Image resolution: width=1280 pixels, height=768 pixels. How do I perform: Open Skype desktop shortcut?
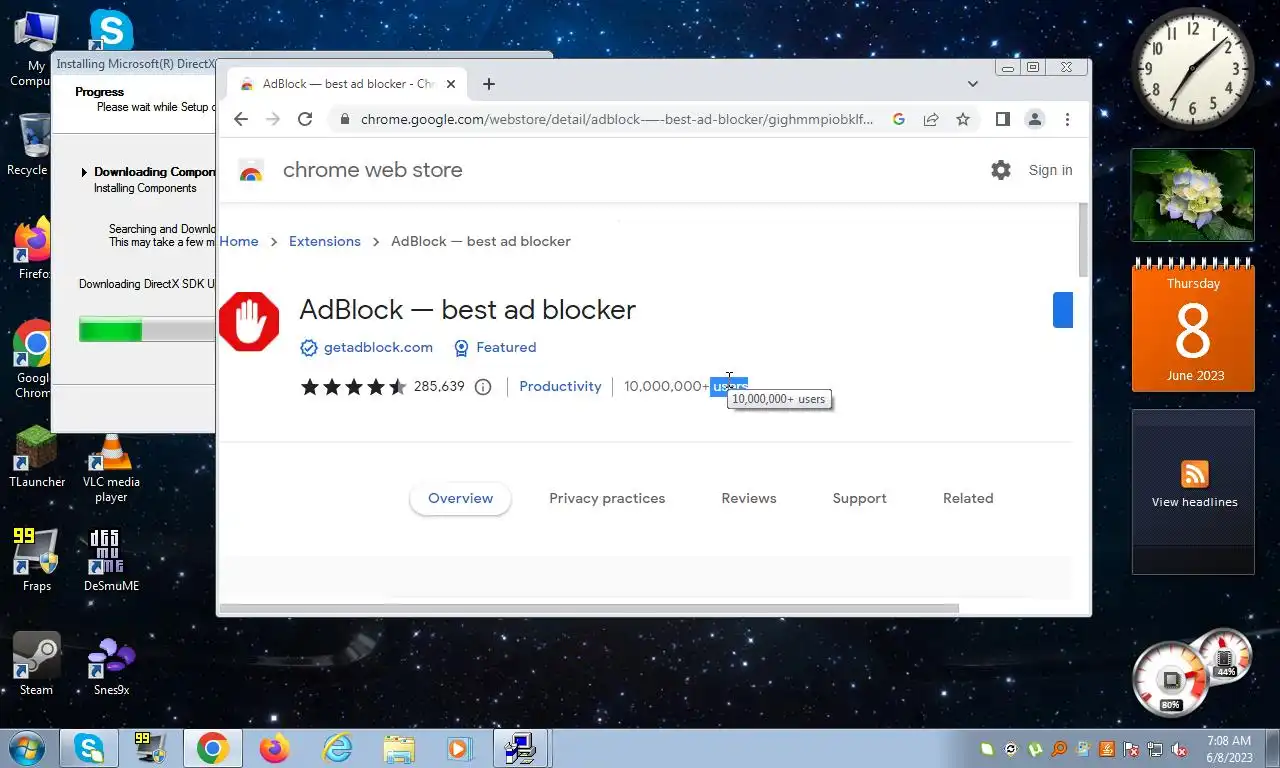click(110, 30)
